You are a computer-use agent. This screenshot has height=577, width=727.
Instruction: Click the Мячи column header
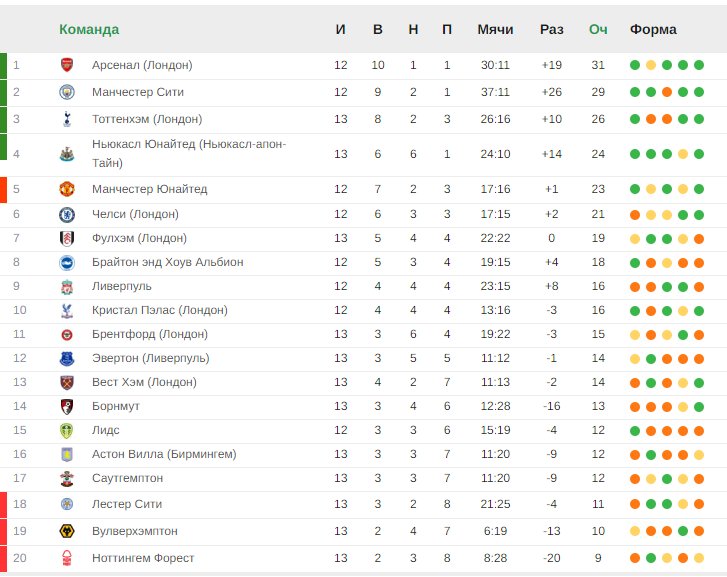[495, 29]
